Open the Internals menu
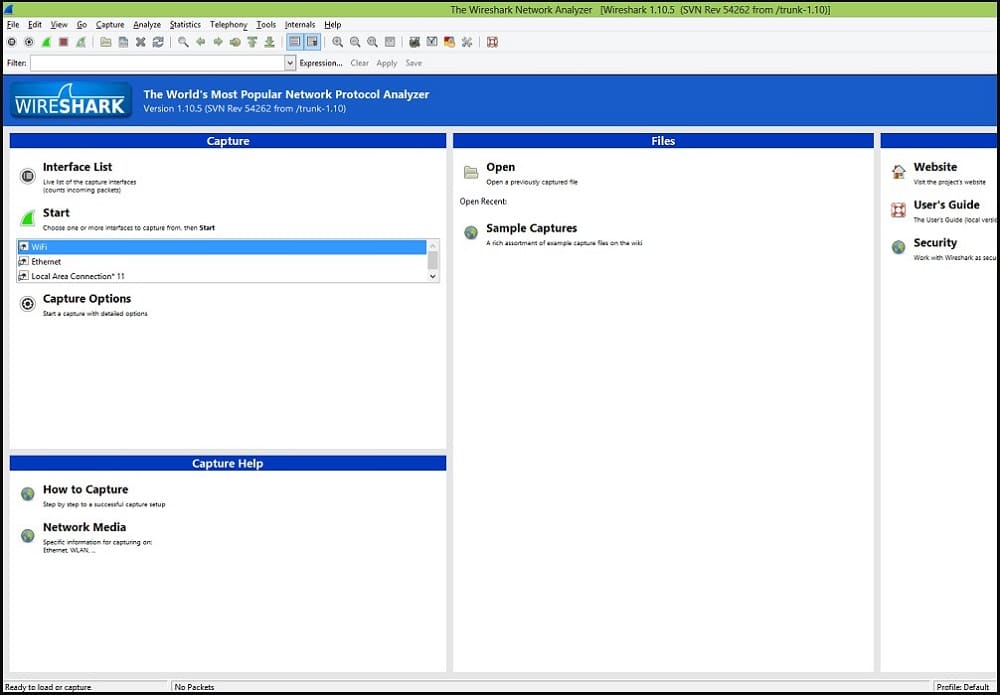 (300, 25)
